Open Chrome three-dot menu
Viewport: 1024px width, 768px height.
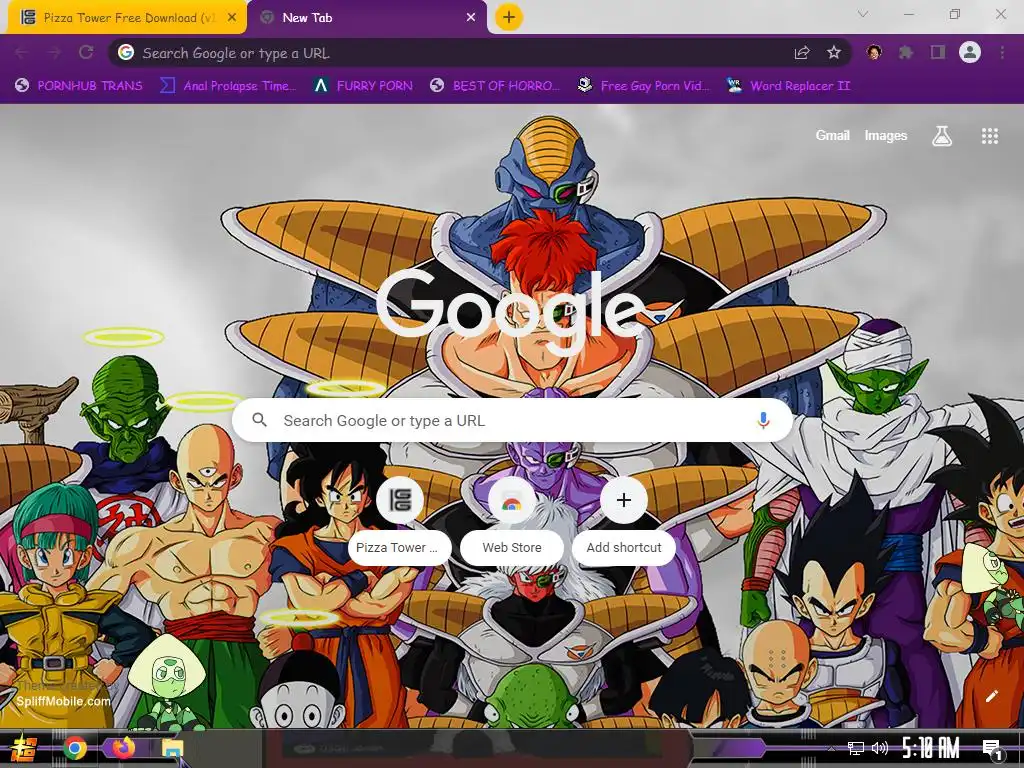[x=1002, y=52]
